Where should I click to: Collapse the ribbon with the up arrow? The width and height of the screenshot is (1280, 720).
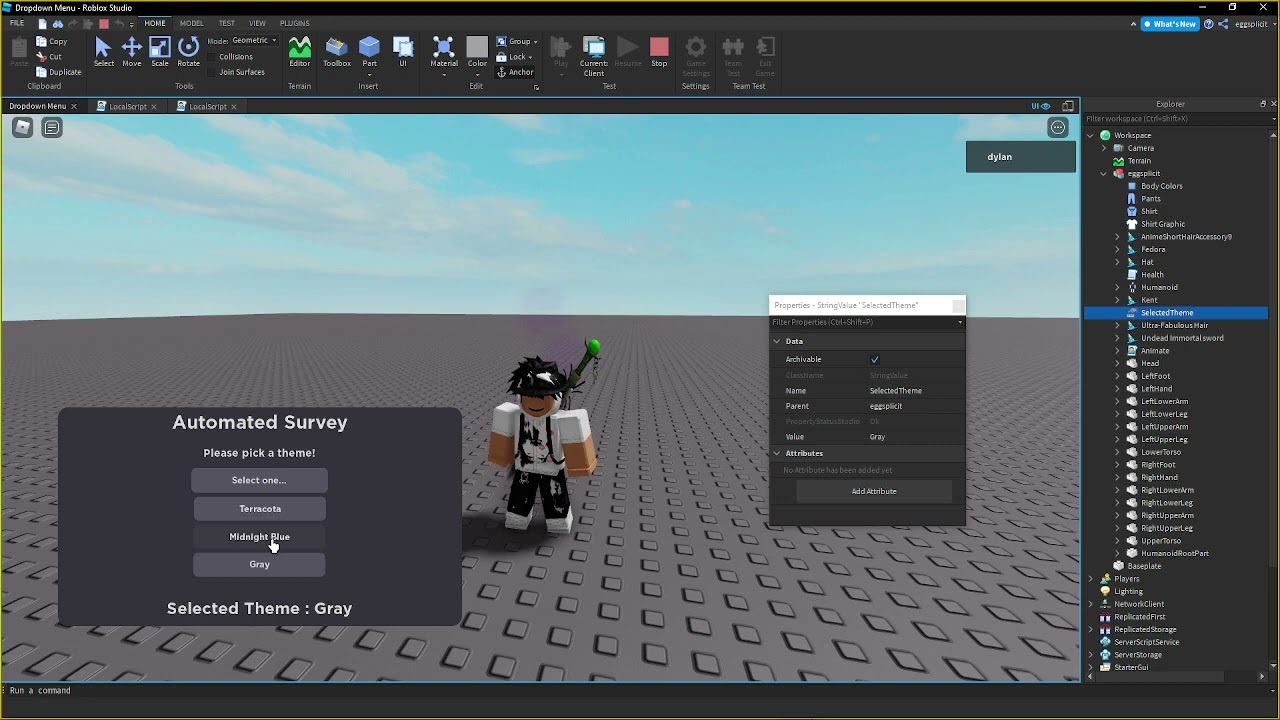point(1134,24)
